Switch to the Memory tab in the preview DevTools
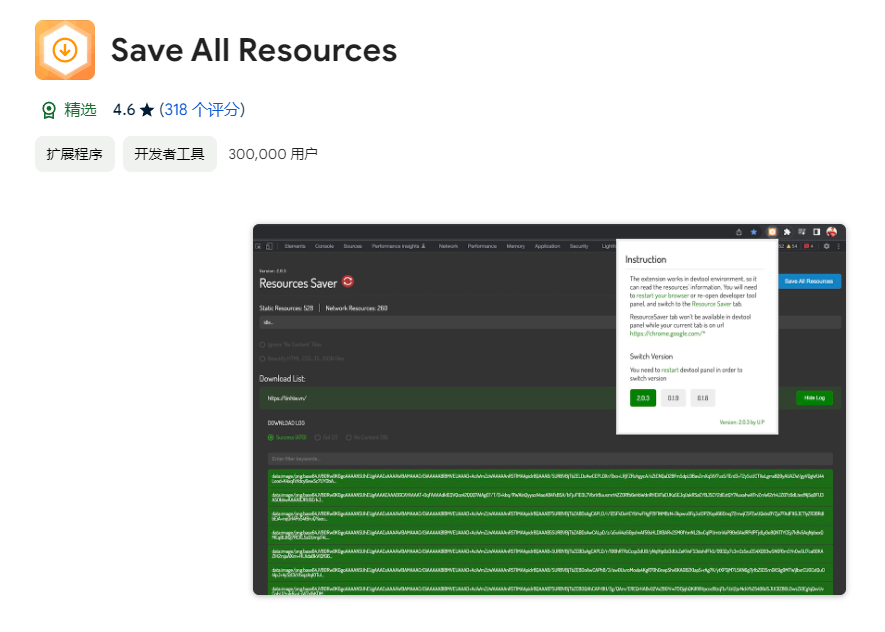 click(x=516, y=247)
